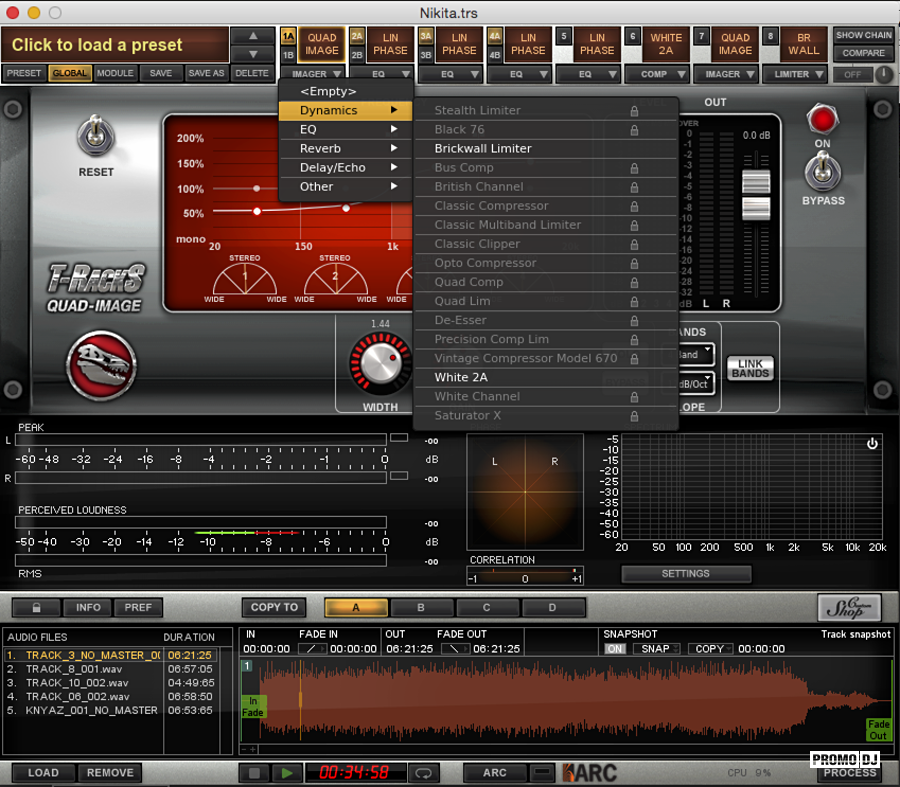Viewport: 900px width, 787px height.
Task: Select slot 2A chain button
Action: [357, 37]
